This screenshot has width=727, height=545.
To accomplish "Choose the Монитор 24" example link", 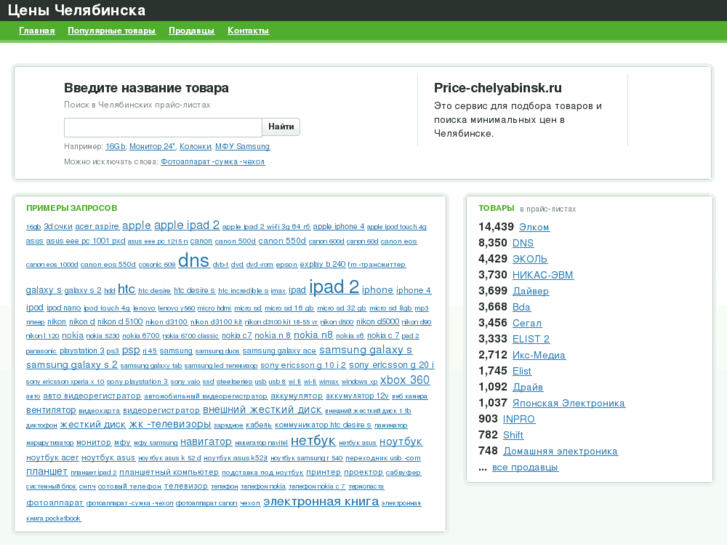I will click(152, 147).
